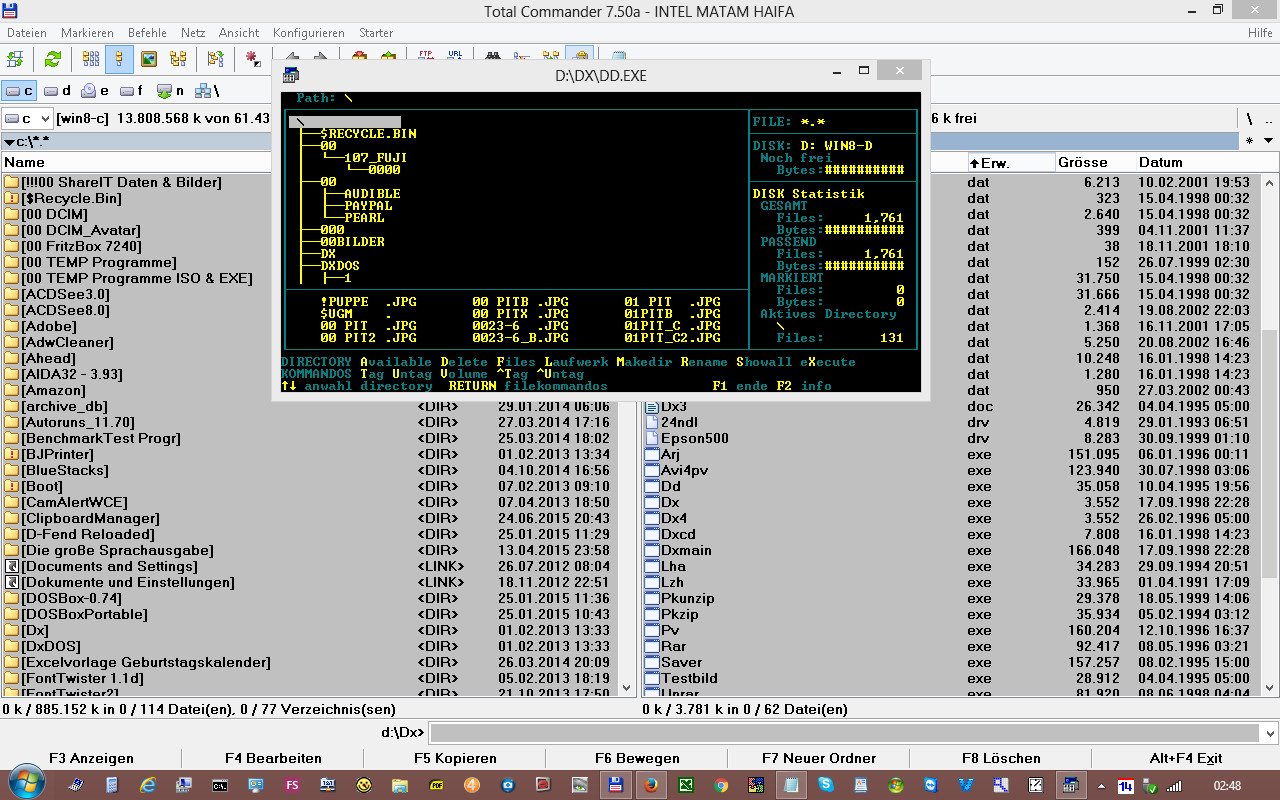This screenshot has height=800, width=1280.
Task: Click F3 Anzeigen button
Action: click(91, 758)
